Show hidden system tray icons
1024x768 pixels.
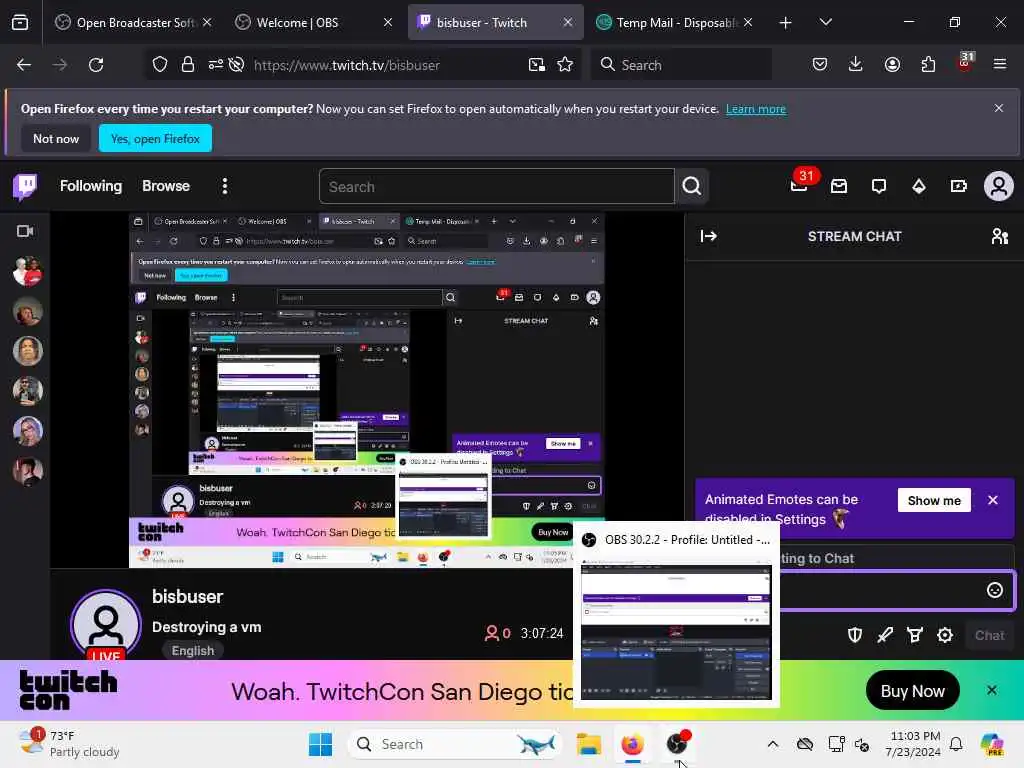773,744
